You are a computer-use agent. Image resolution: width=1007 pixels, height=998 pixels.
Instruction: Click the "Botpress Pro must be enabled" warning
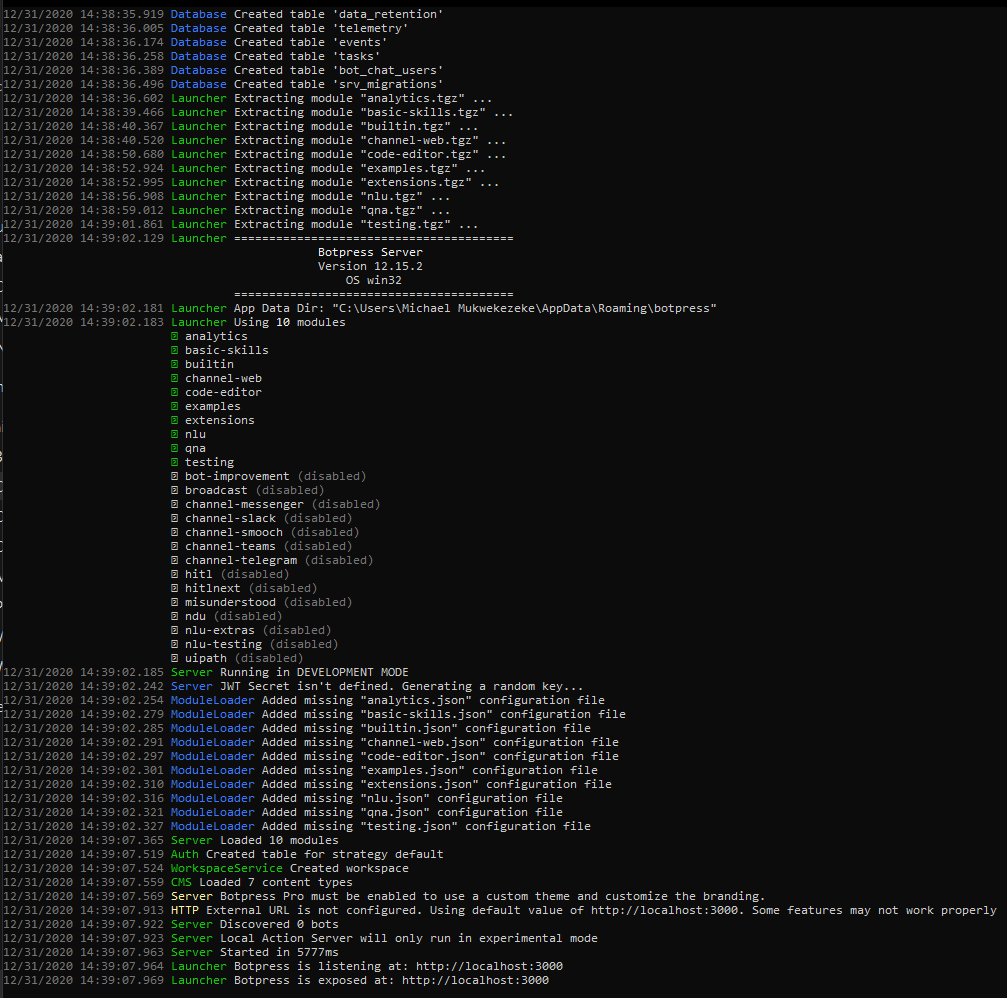point(492,897)
